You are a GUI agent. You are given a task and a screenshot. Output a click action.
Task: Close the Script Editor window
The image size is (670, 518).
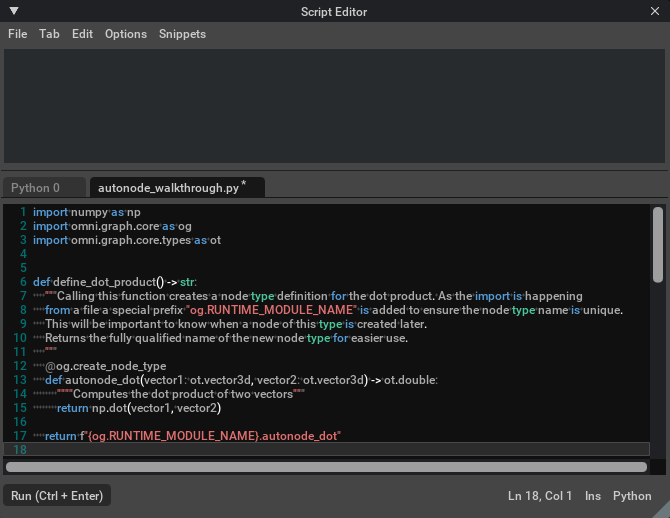point(655,11)
